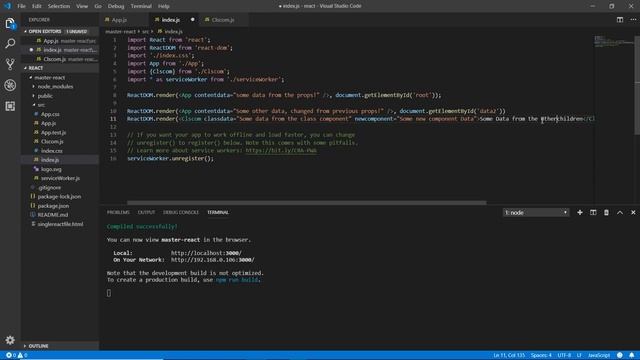Open the feedback smiley in status bar
The height and width of the screenshot is (360, 640).
620,356
